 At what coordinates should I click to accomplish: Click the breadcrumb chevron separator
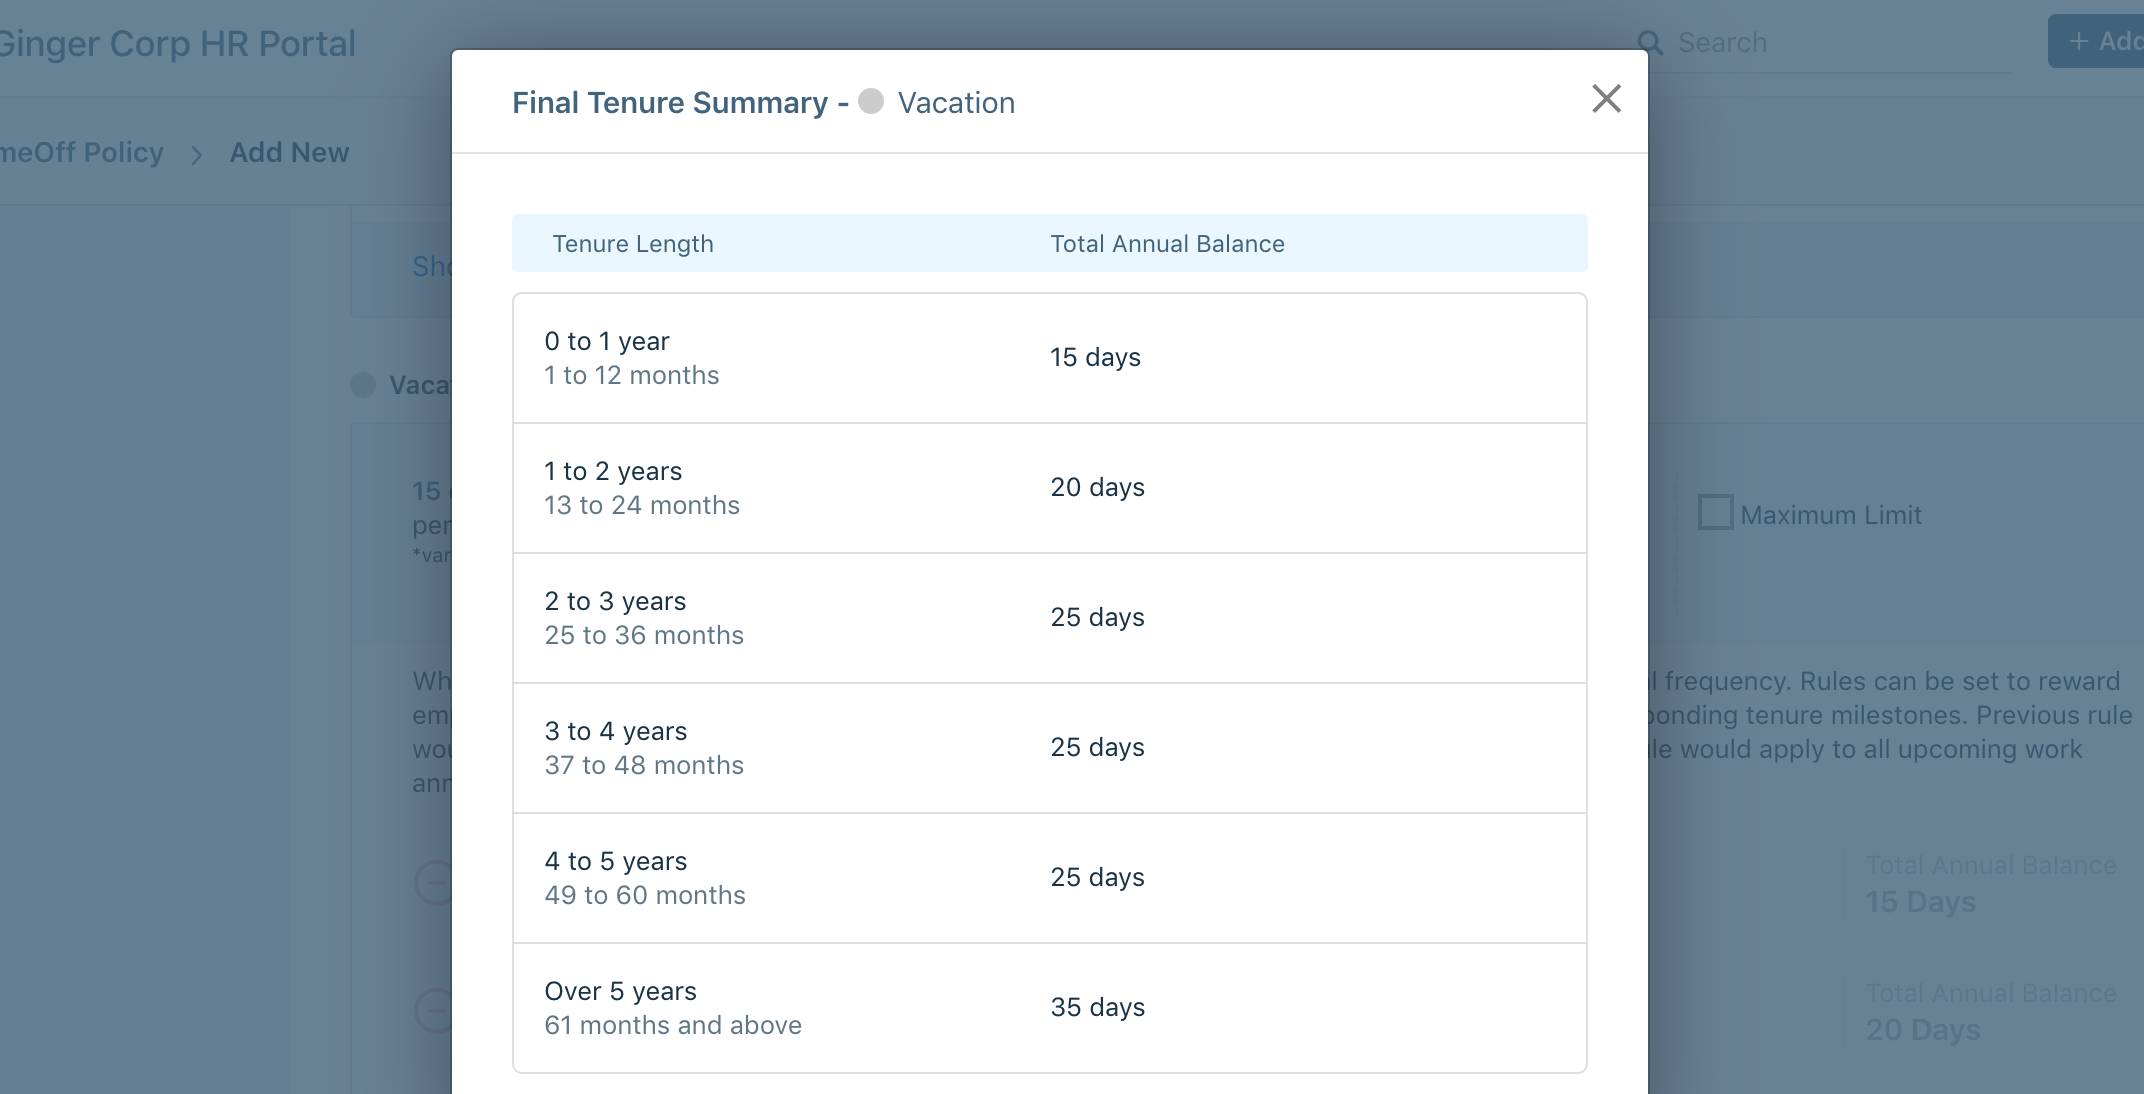click(196, 155)
